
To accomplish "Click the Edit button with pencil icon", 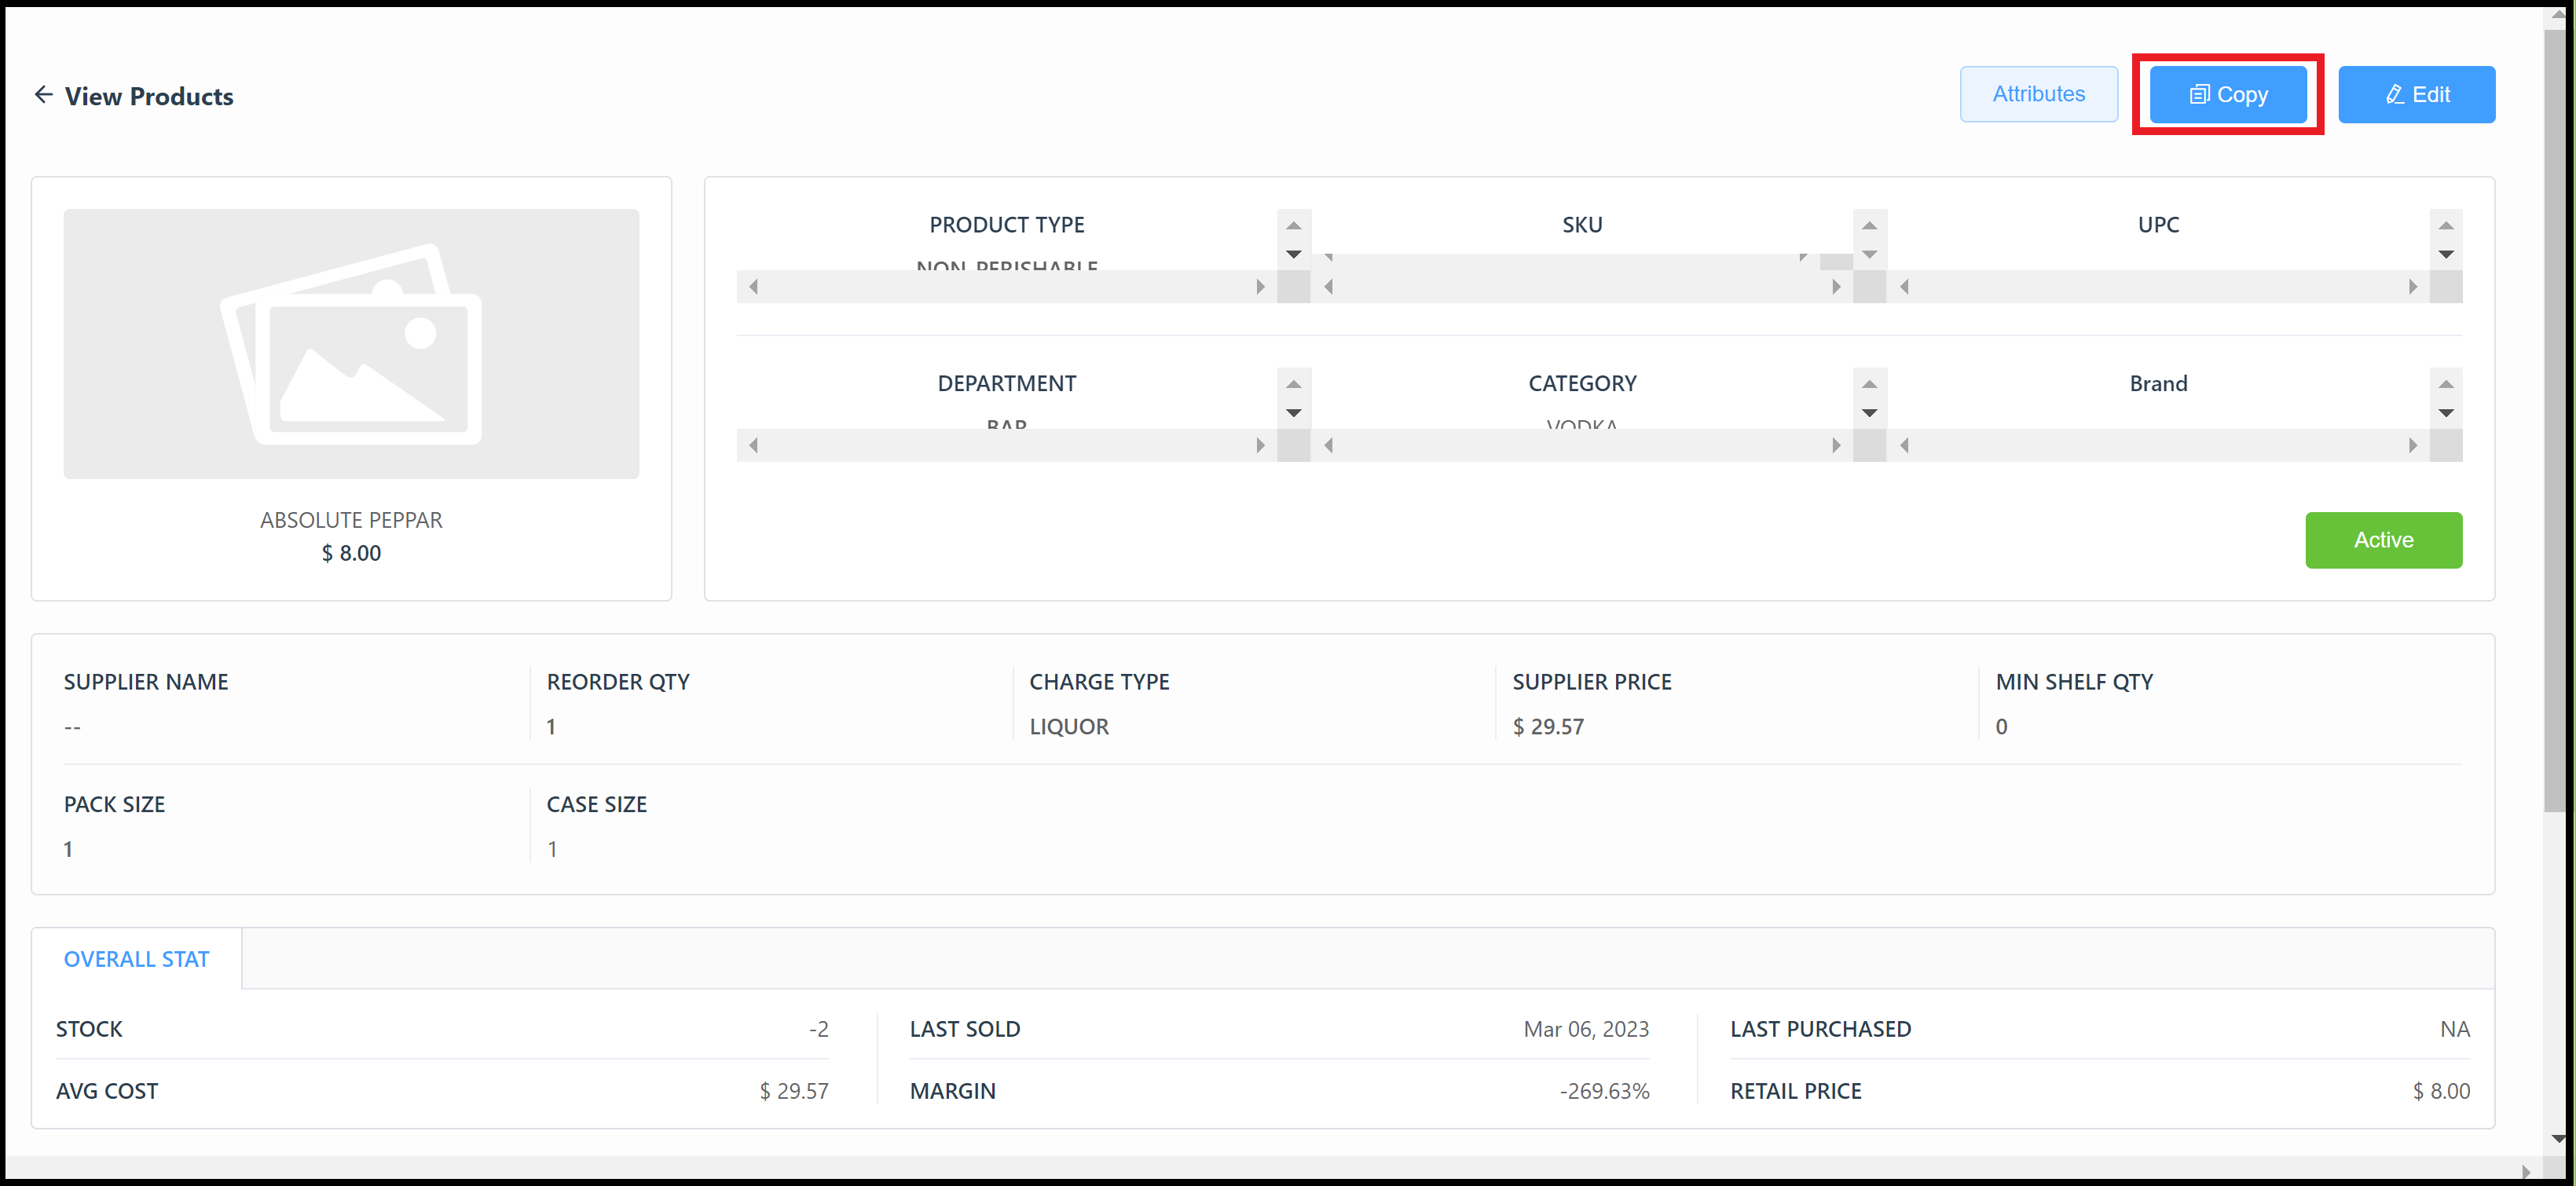I will click(x=2416, y=95).
